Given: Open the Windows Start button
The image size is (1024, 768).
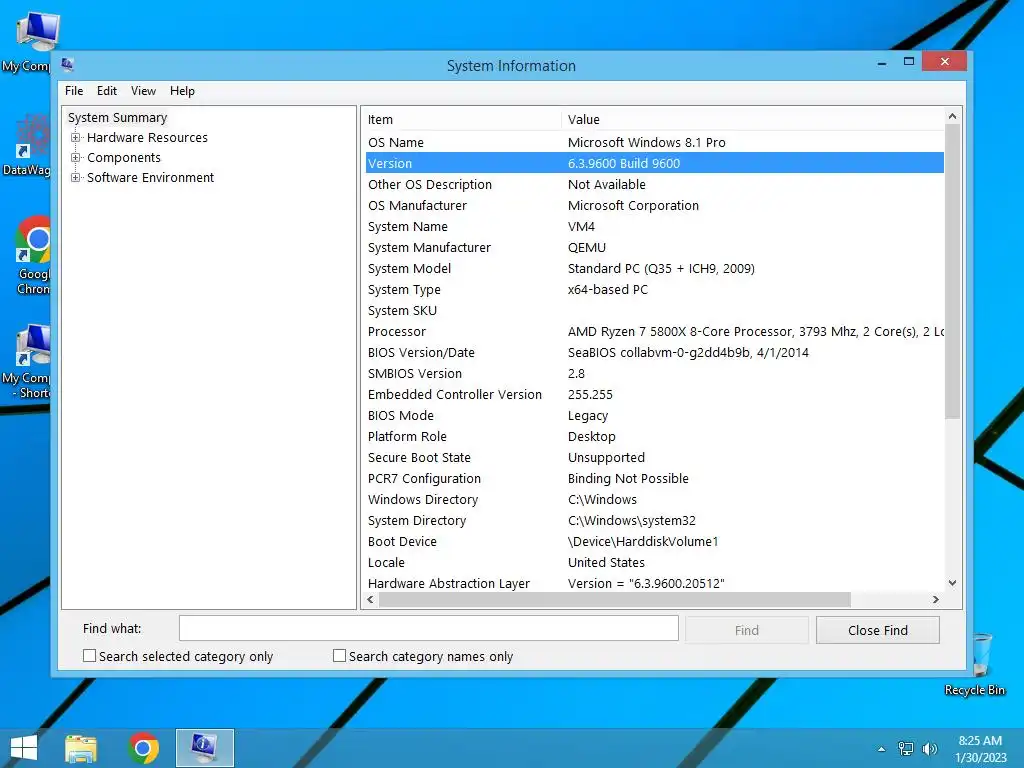Looking at the screenshot, I should pos(24,748).
